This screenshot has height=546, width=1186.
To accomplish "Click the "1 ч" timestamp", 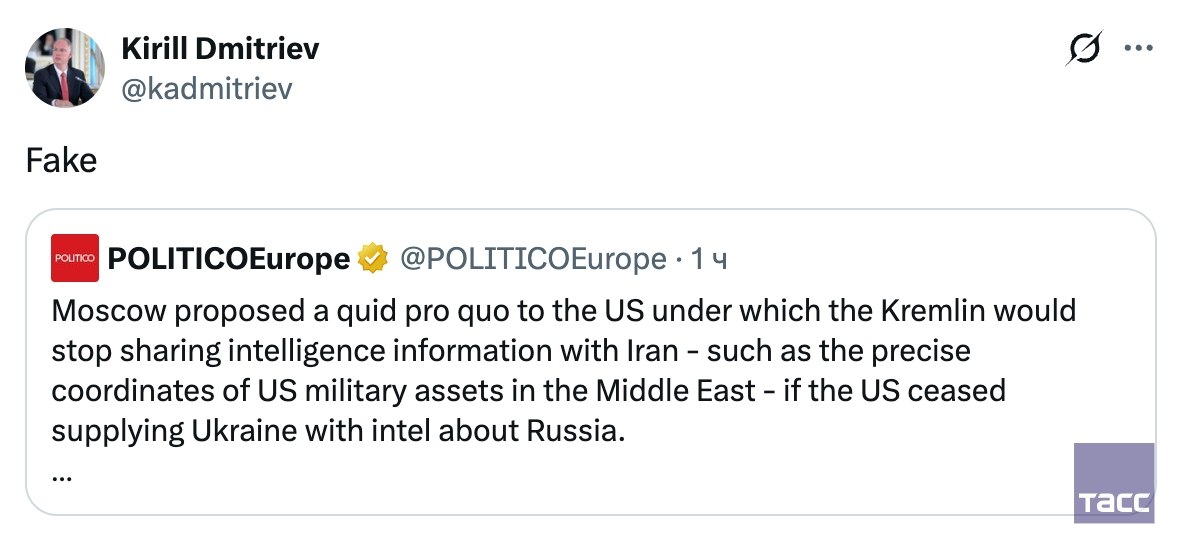I will (x=709, y=259).
